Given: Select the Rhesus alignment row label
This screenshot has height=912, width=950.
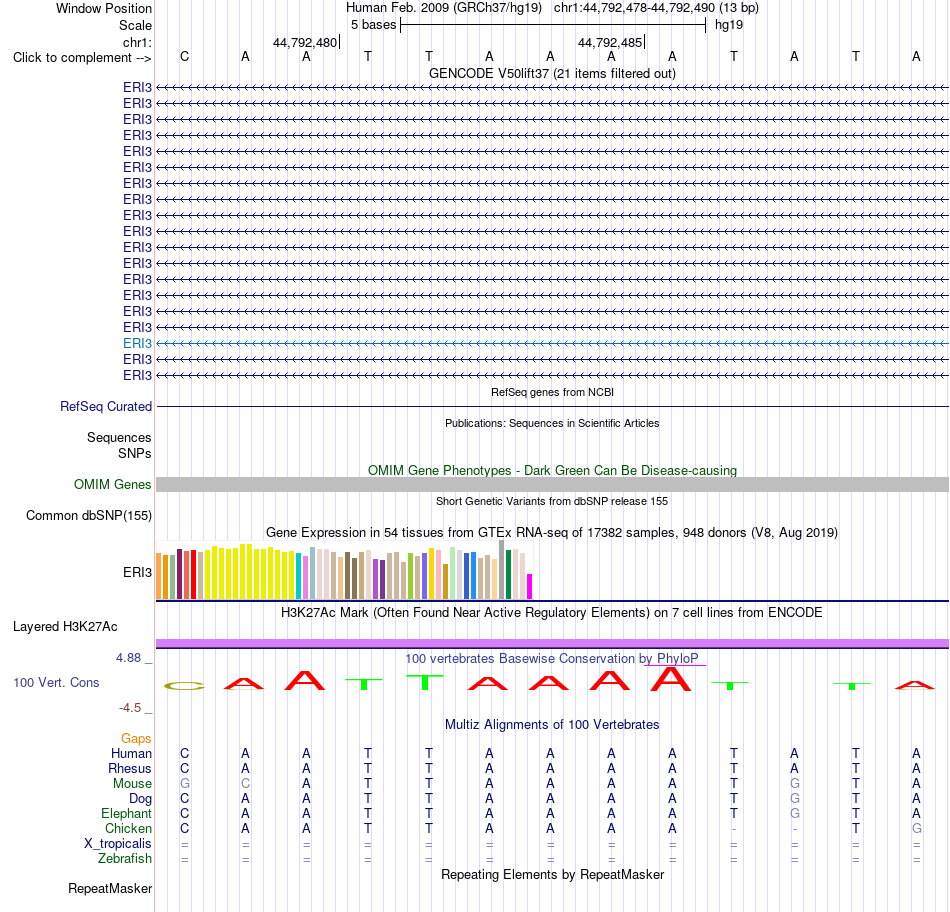Looking at the screenshot, I should pyautogui.click(x=130, y=768).
